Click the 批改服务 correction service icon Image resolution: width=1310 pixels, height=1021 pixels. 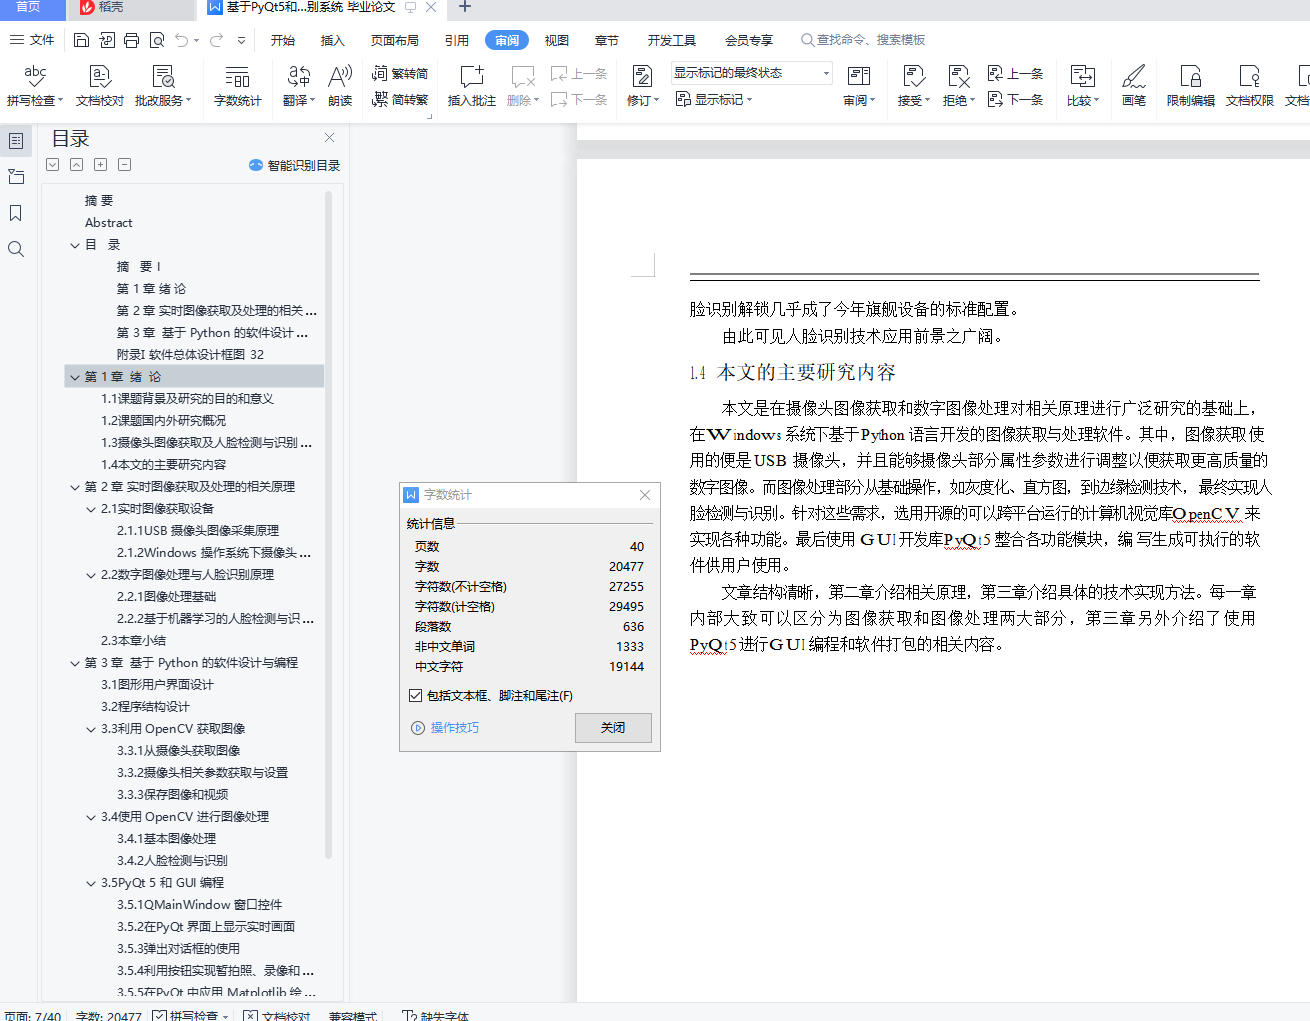(163, 76)
